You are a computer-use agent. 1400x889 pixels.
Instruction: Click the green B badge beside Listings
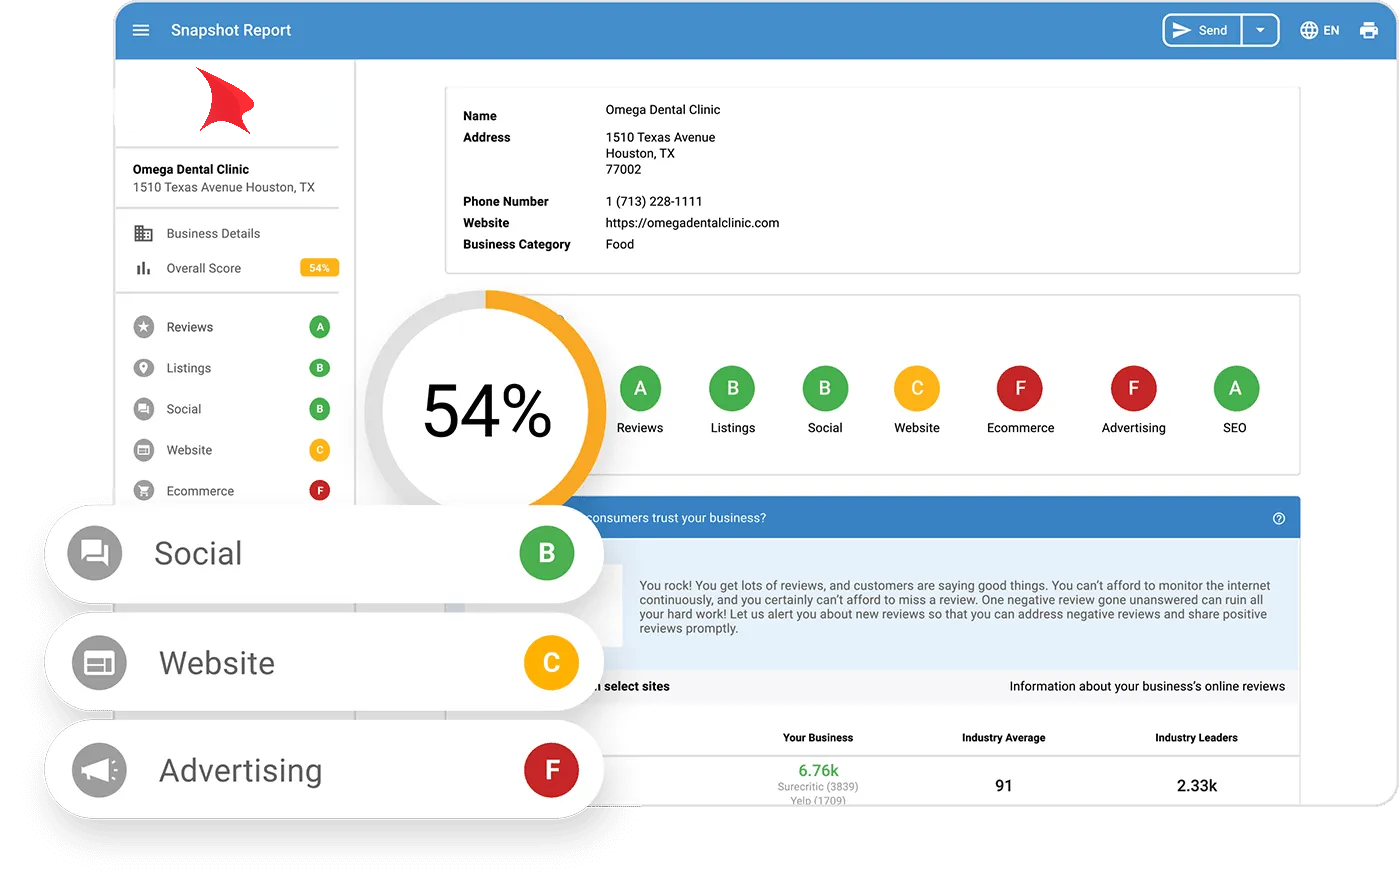319,368
